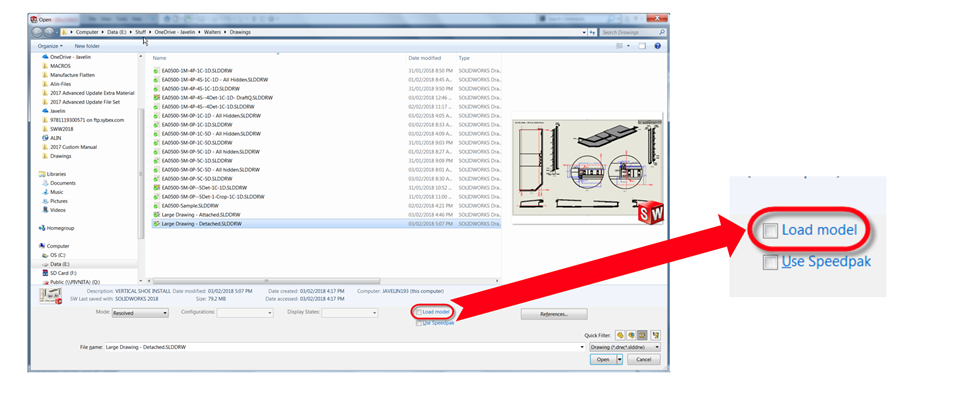This screenshot has height=400, width=974.
Task: Click the ALIN network icon in the sidebar
Action: tap(45, 138)
